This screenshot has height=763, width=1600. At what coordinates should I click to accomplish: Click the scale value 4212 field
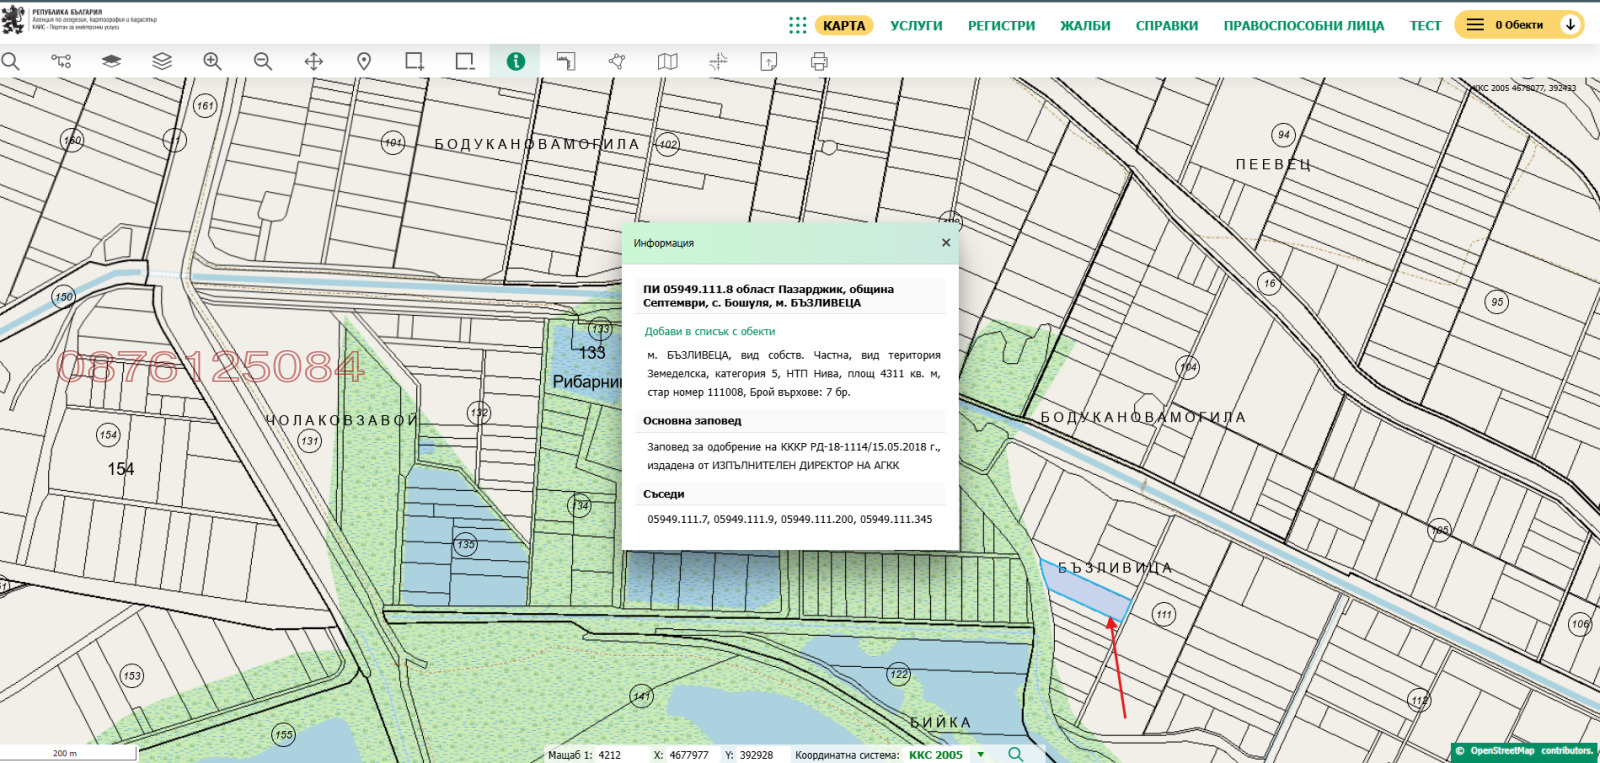(x=610, y=755)
